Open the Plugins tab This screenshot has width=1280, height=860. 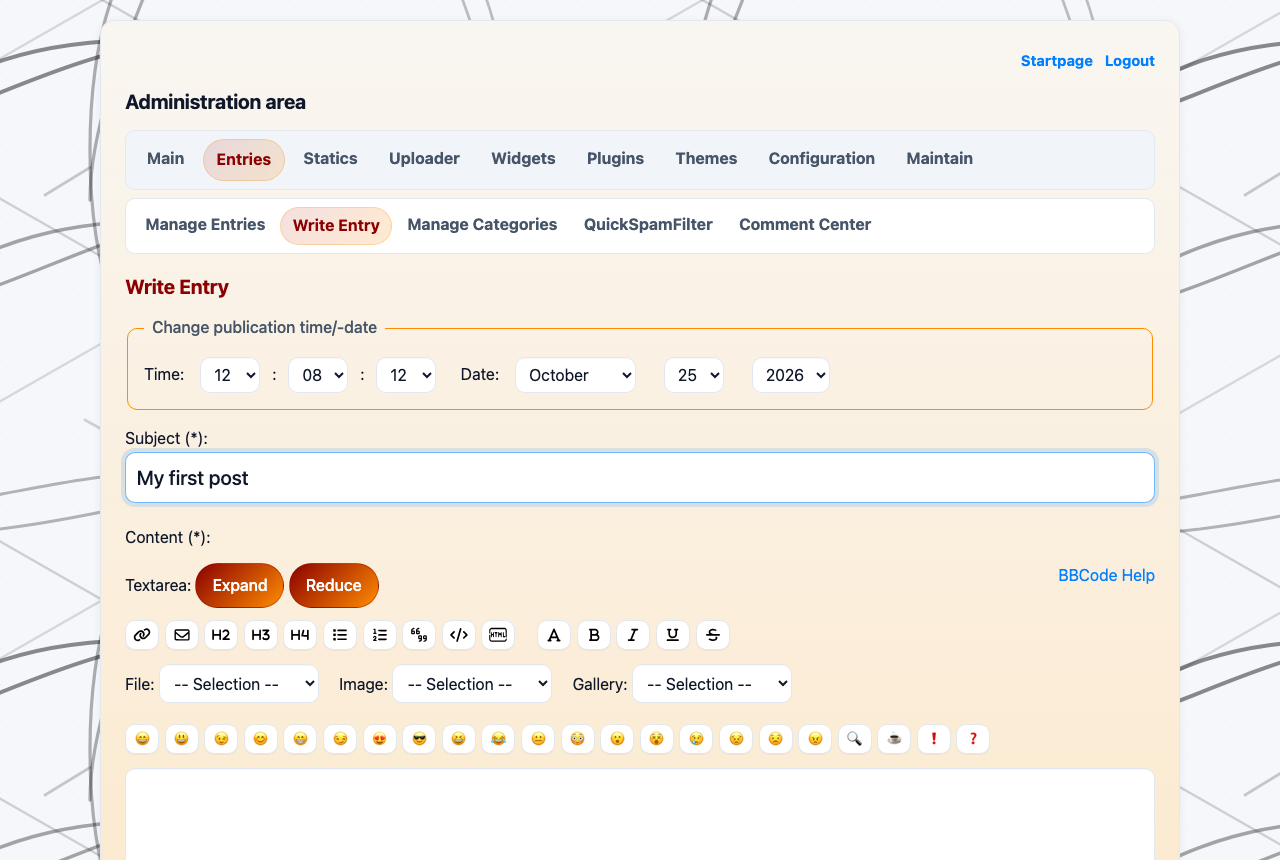(615, 159)
